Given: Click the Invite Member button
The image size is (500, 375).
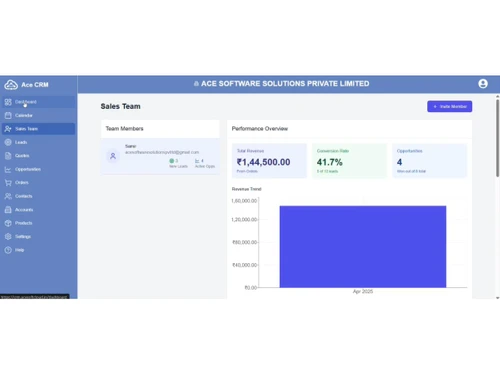Looking at the screenshot, I should point(449,106).
